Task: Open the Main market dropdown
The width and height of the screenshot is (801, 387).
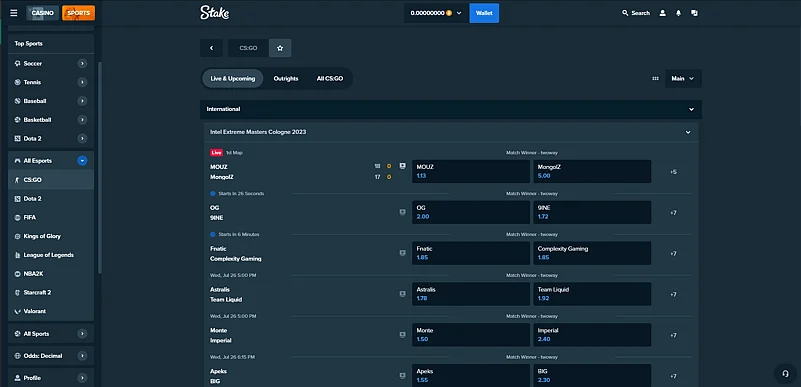Action: (x=683, y=79)
